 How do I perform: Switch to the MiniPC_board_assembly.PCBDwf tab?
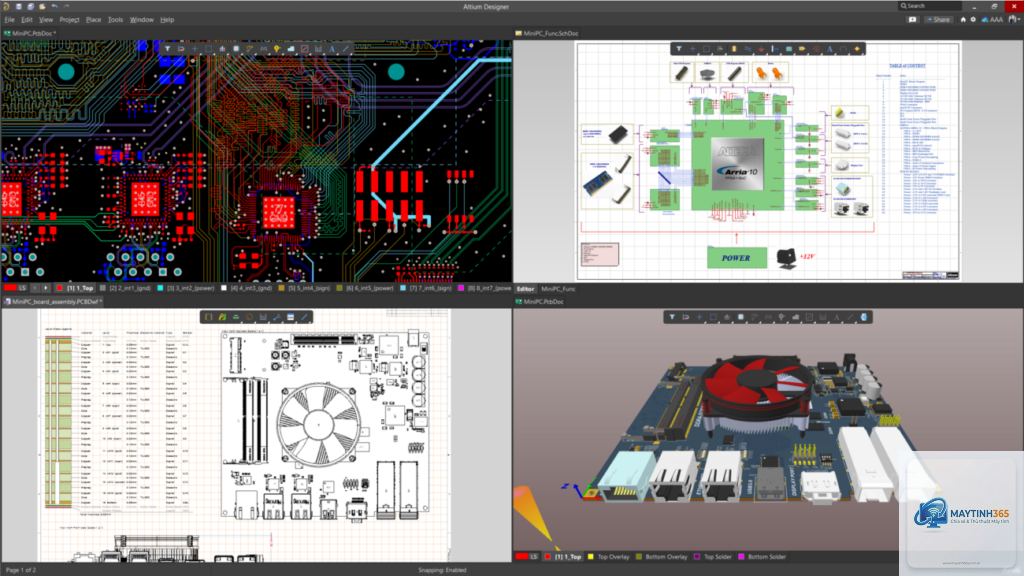52,302
